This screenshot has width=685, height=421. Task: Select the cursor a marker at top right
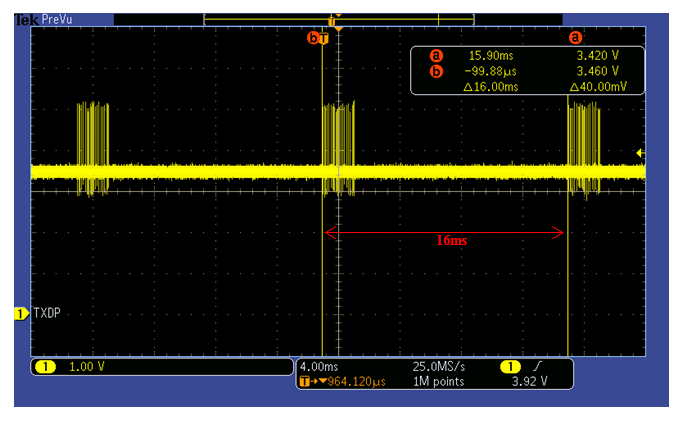click(x=575, y=38)
